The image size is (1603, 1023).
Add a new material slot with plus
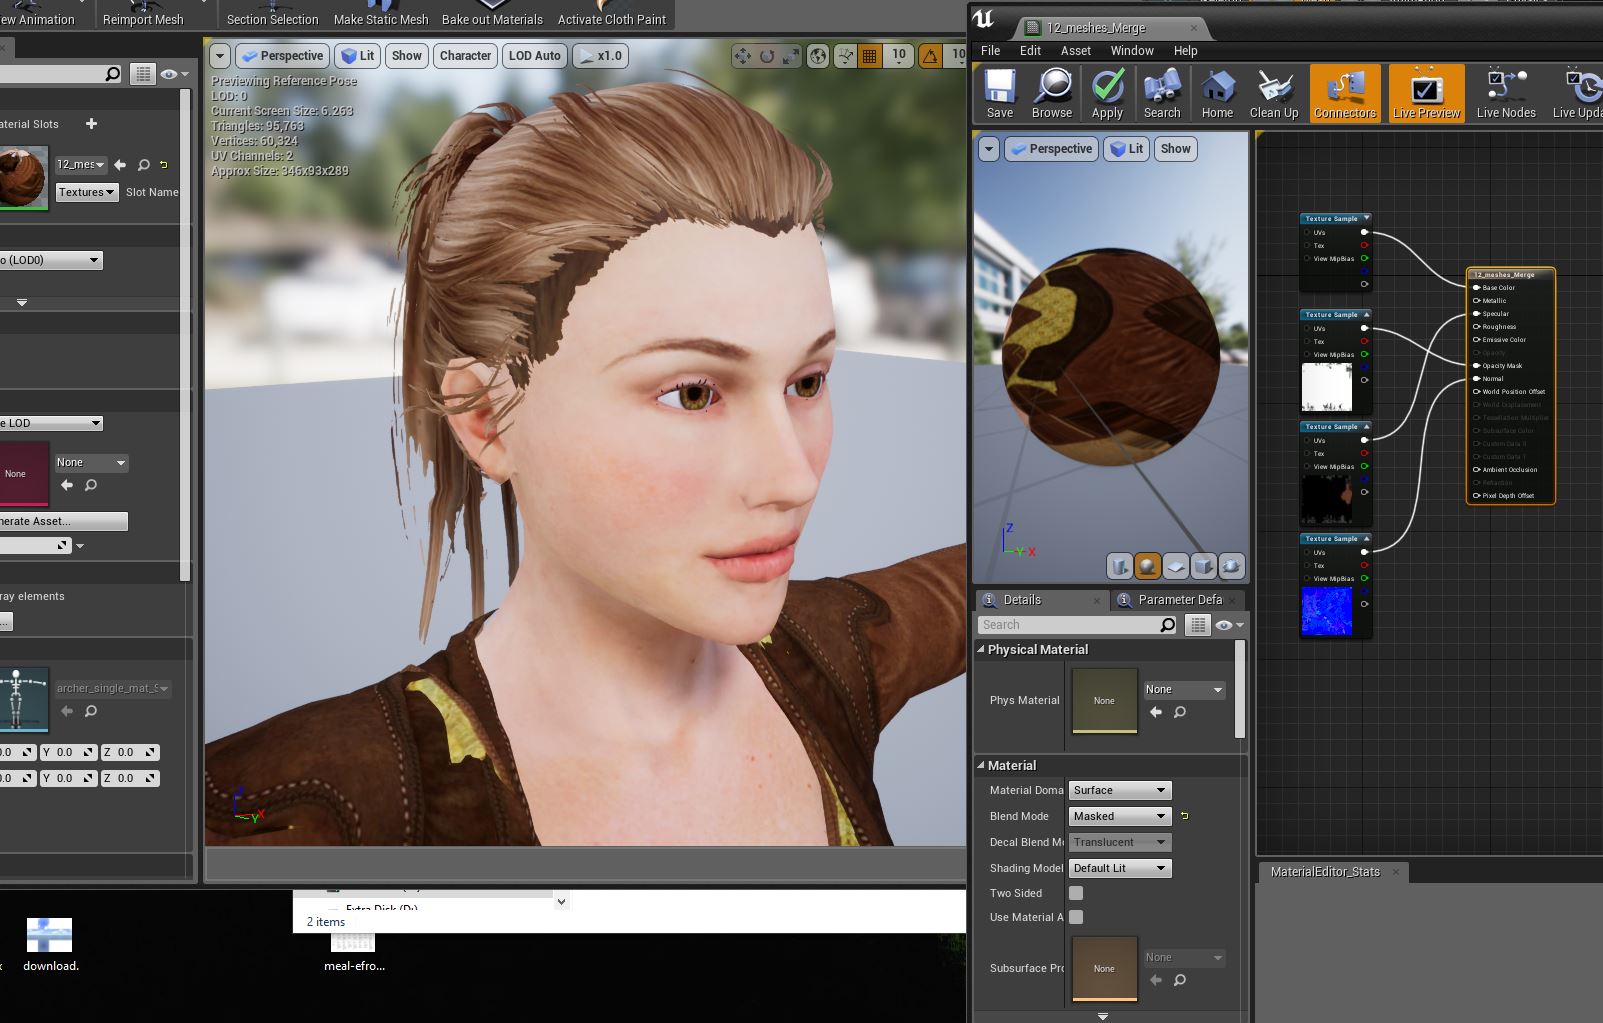pos(91,124)
